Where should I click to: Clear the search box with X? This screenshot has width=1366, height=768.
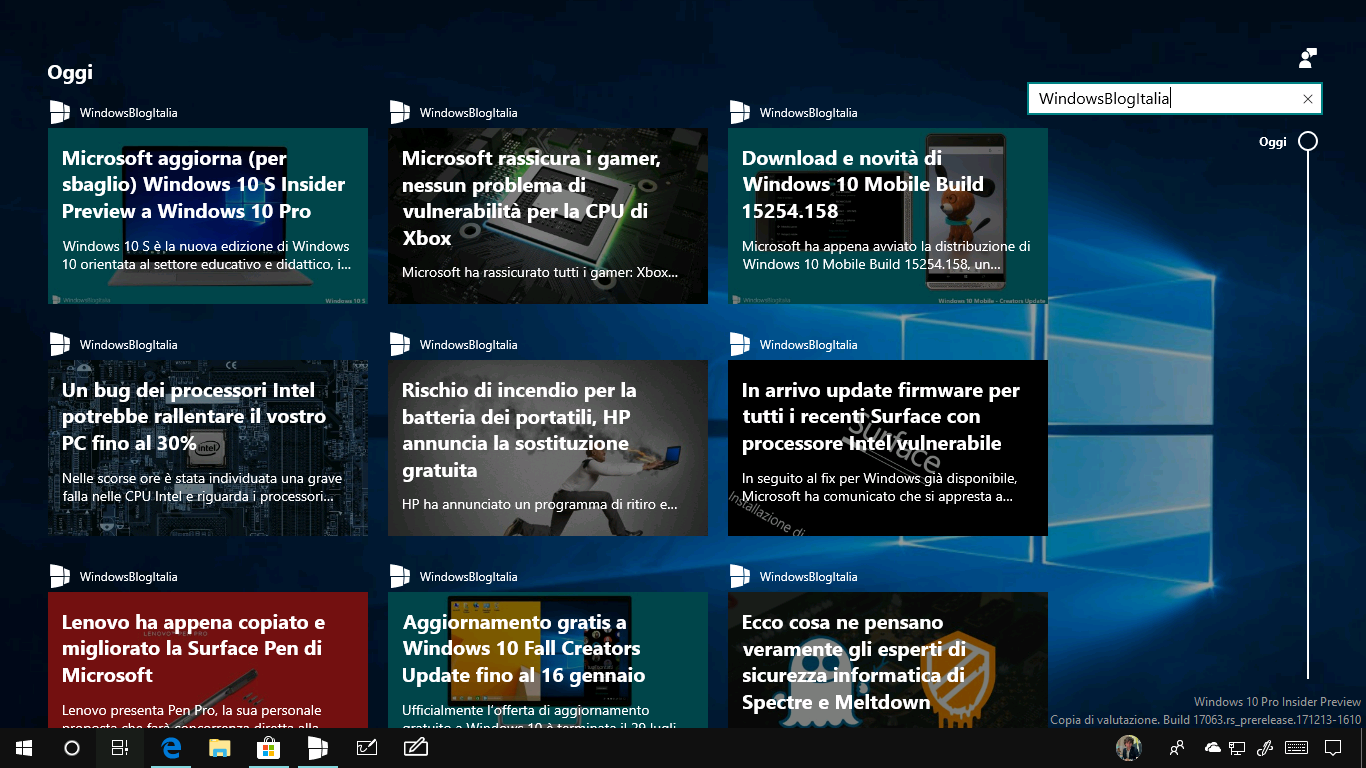pyautogui.click(x=1307, y=99)
